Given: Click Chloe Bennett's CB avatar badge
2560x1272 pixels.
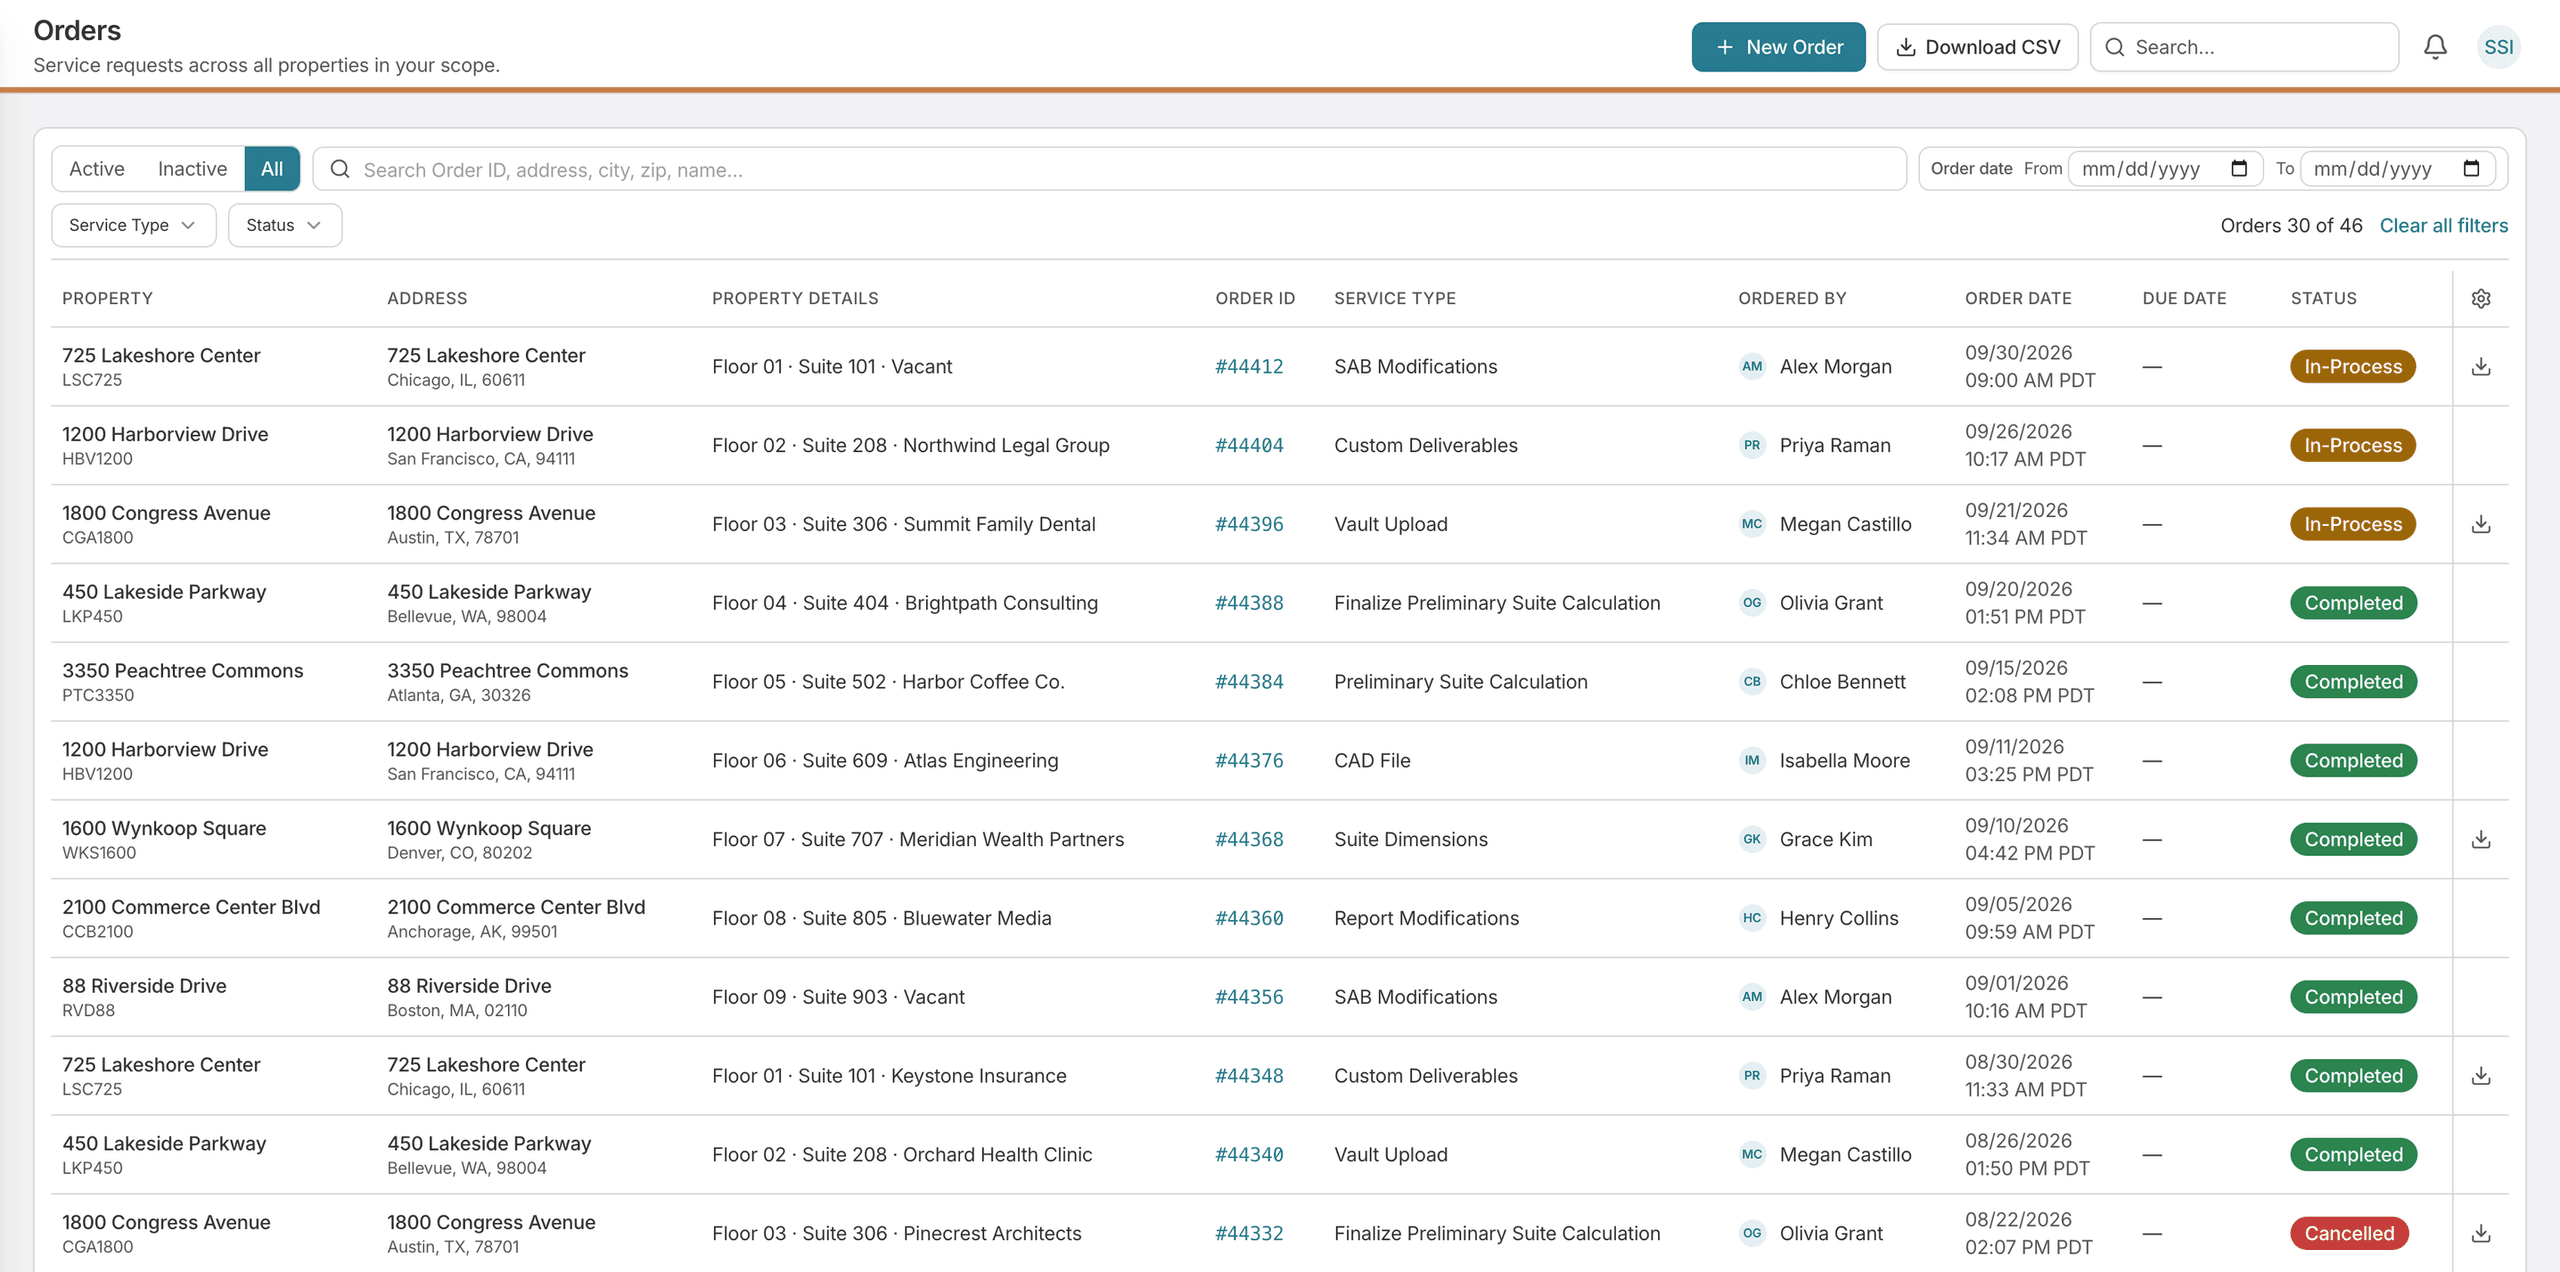Looking at the screenshot, I should 1752,681.
